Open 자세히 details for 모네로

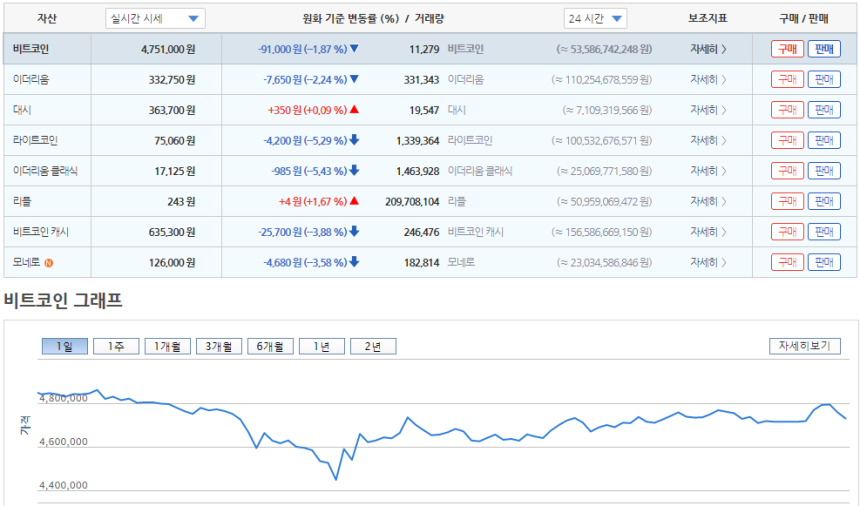(708, 262)
